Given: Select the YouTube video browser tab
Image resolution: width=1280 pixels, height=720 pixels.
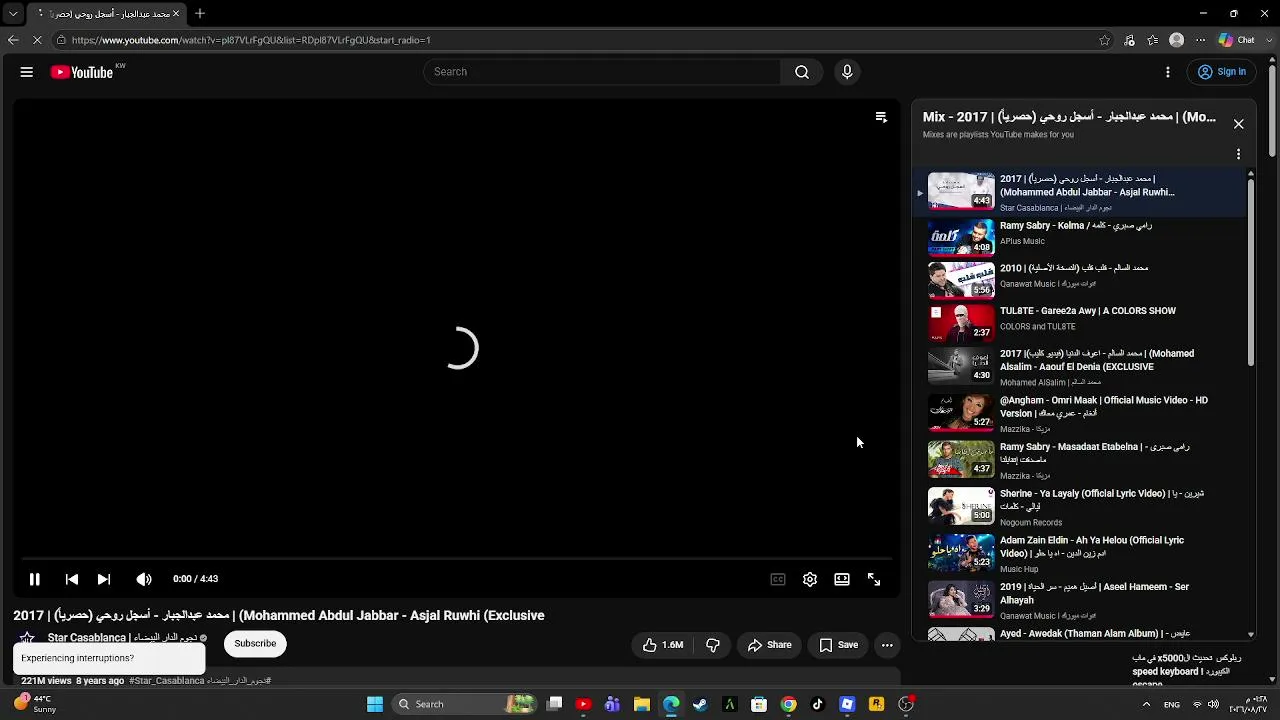Looking at the screenshot, I should 106,14.
